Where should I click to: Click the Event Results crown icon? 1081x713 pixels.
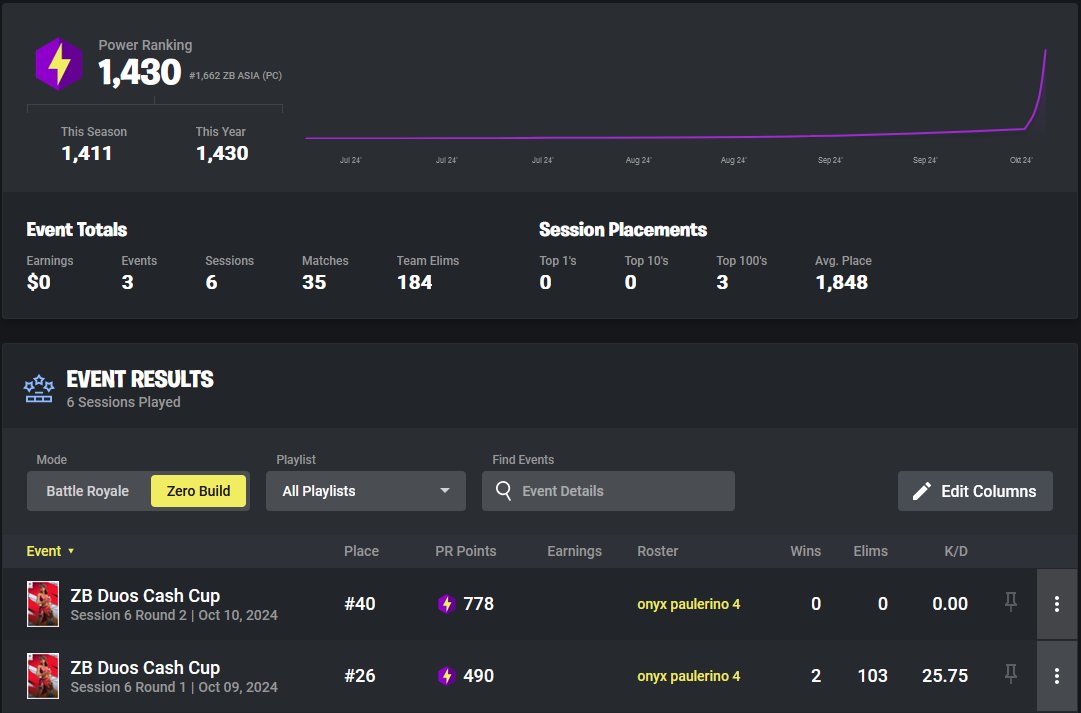pos(38,388)
